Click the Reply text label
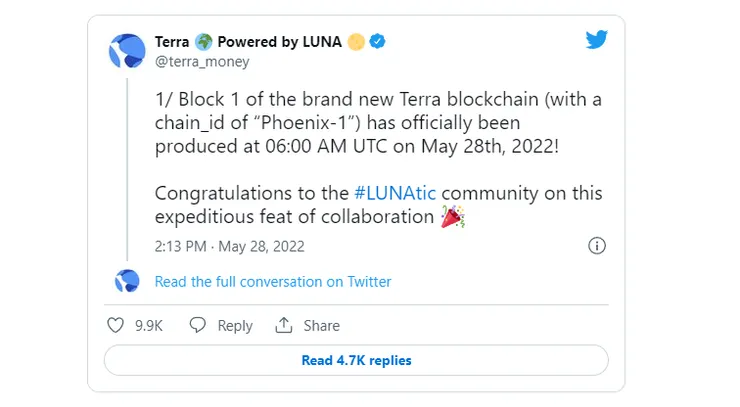The image size is (740, 407). tap(235, 325)
